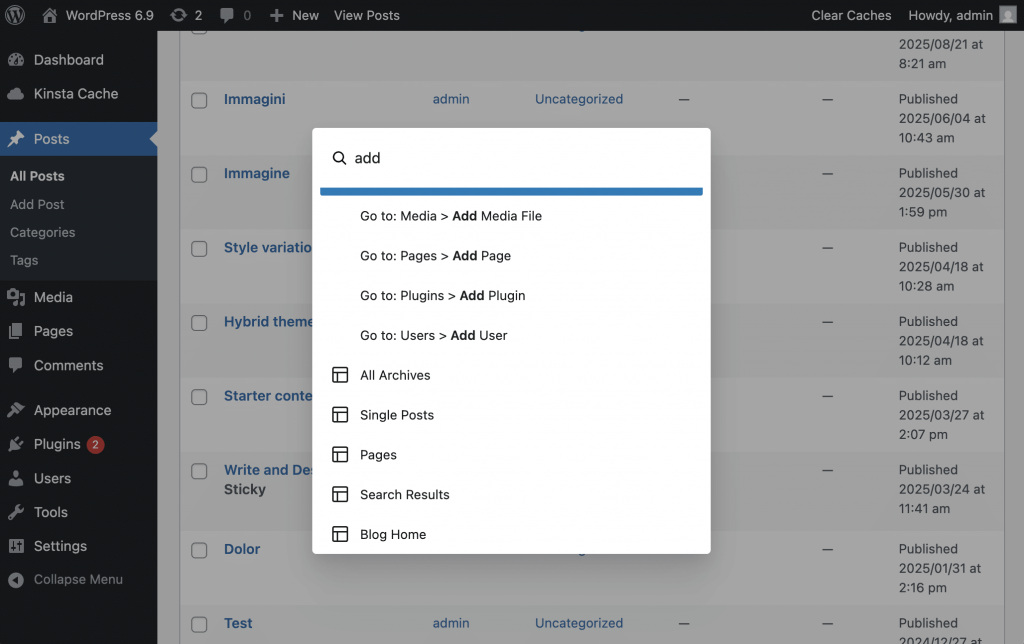The width and height of the screenshot is (1024, 644).
Task: Click the Clear Caches link
Action: click(851, 15)
